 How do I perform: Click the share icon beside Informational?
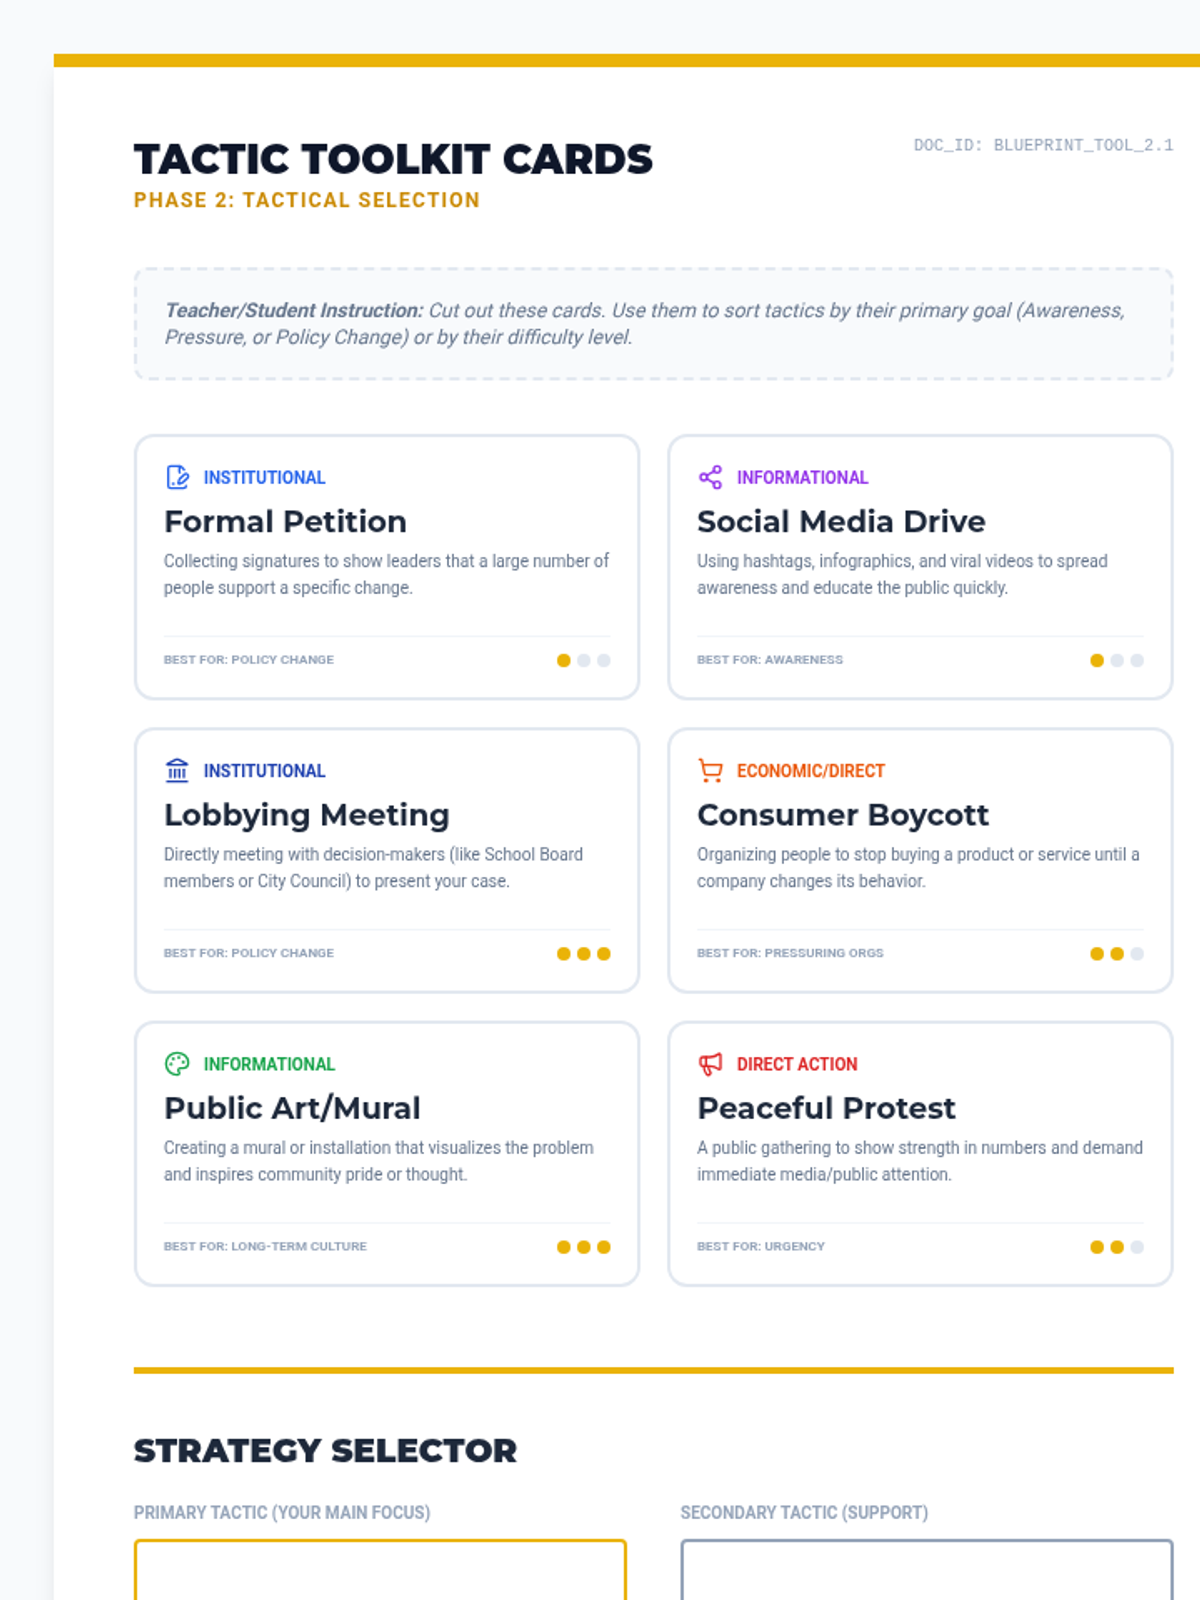(710, 477)
